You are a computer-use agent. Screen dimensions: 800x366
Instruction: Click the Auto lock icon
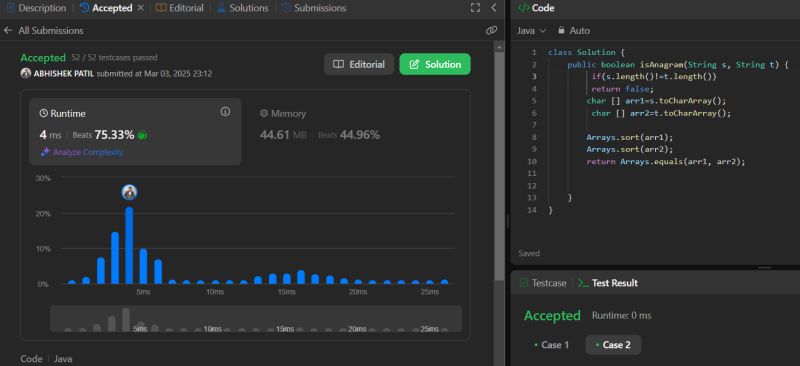[561, 31]
